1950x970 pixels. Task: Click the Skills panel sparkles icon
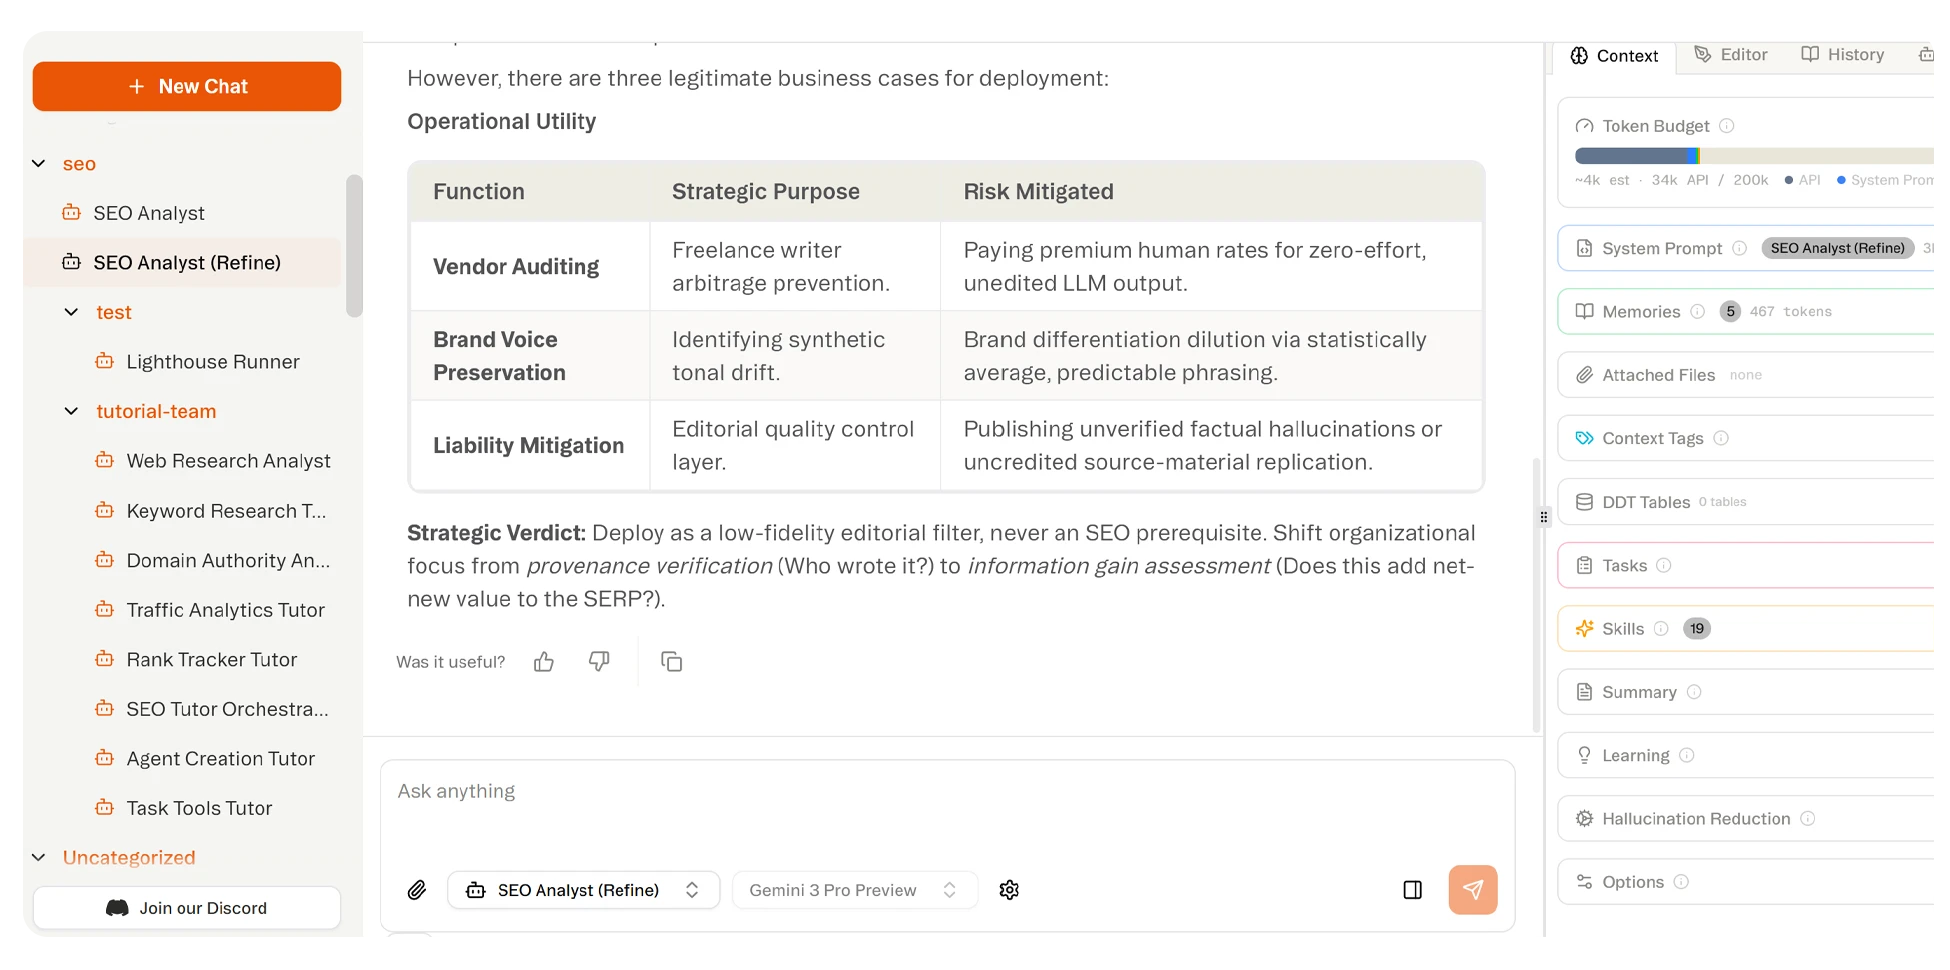pyautogui.click(x=1584, y=628)
